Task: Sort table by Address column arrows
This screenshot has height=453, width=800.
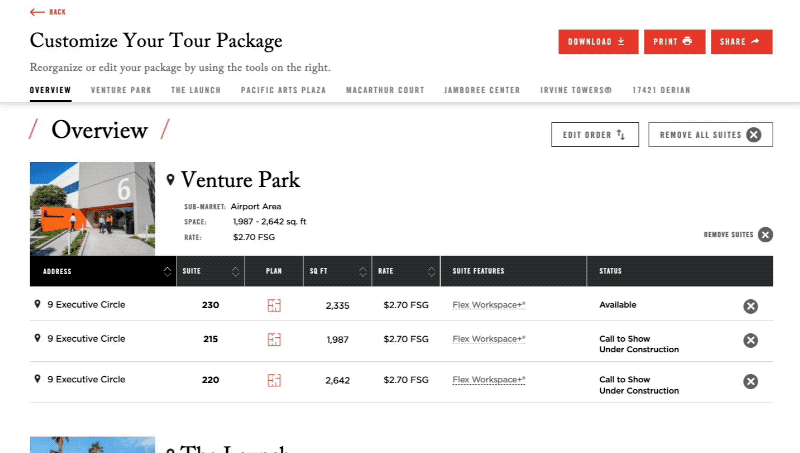Action: click(x=167, y=271)
